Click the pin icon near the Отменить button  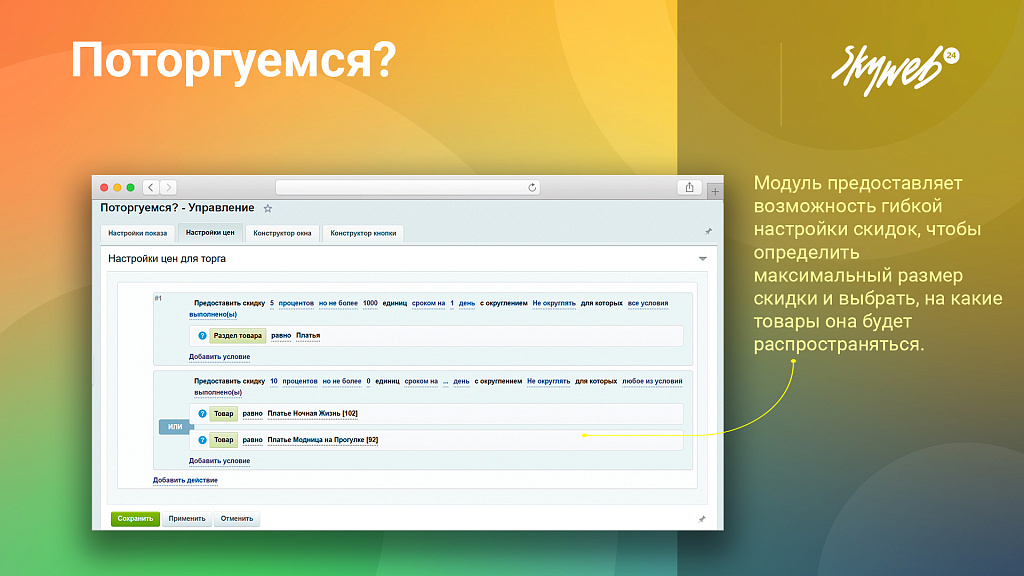point(703,517)
